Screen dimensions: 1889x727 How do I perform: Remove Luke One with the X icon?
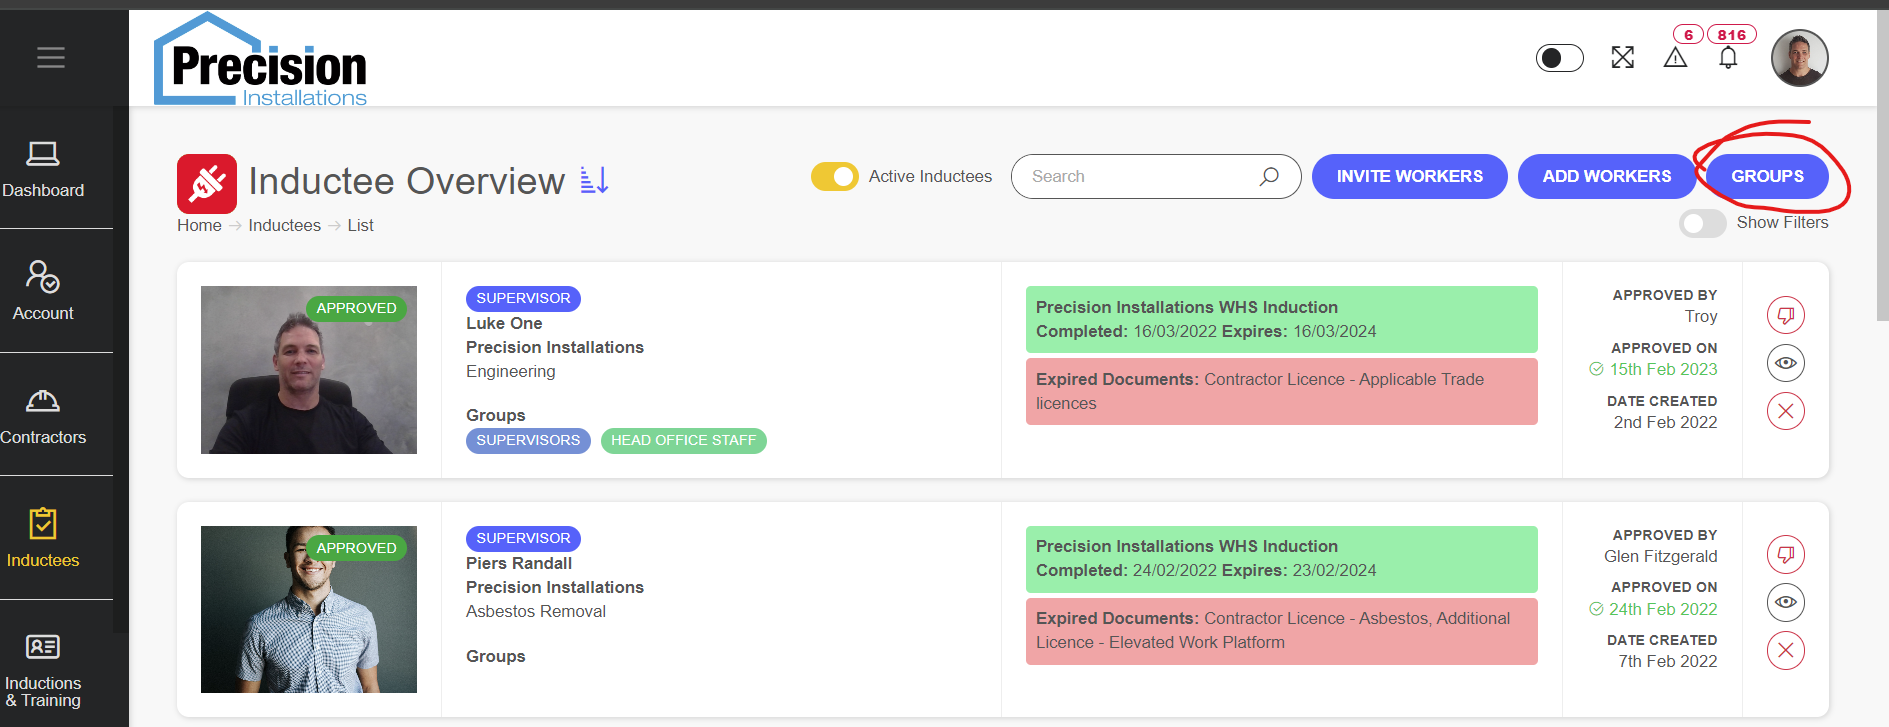(x=1785, y=411)
